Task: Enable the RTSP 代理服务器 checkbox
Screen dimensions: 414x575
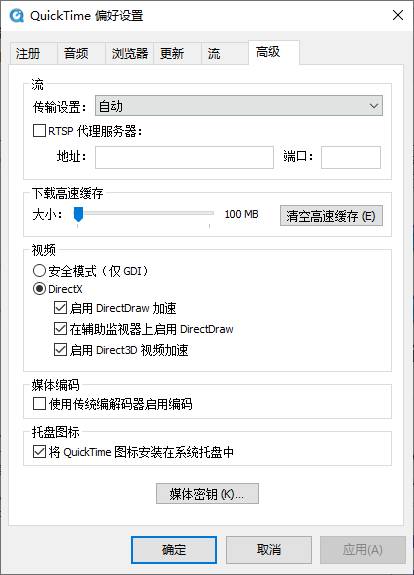Action: (x=39, y=131)
